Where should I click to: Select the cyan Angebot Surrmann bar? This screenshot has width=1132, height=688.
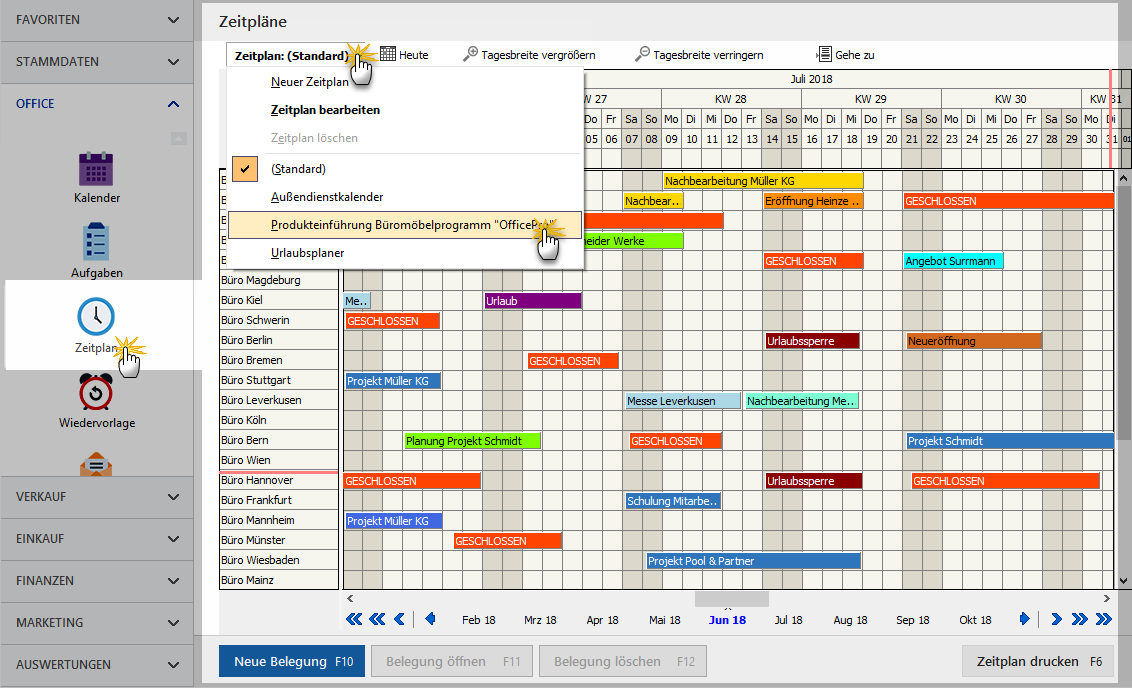[953, 261]
